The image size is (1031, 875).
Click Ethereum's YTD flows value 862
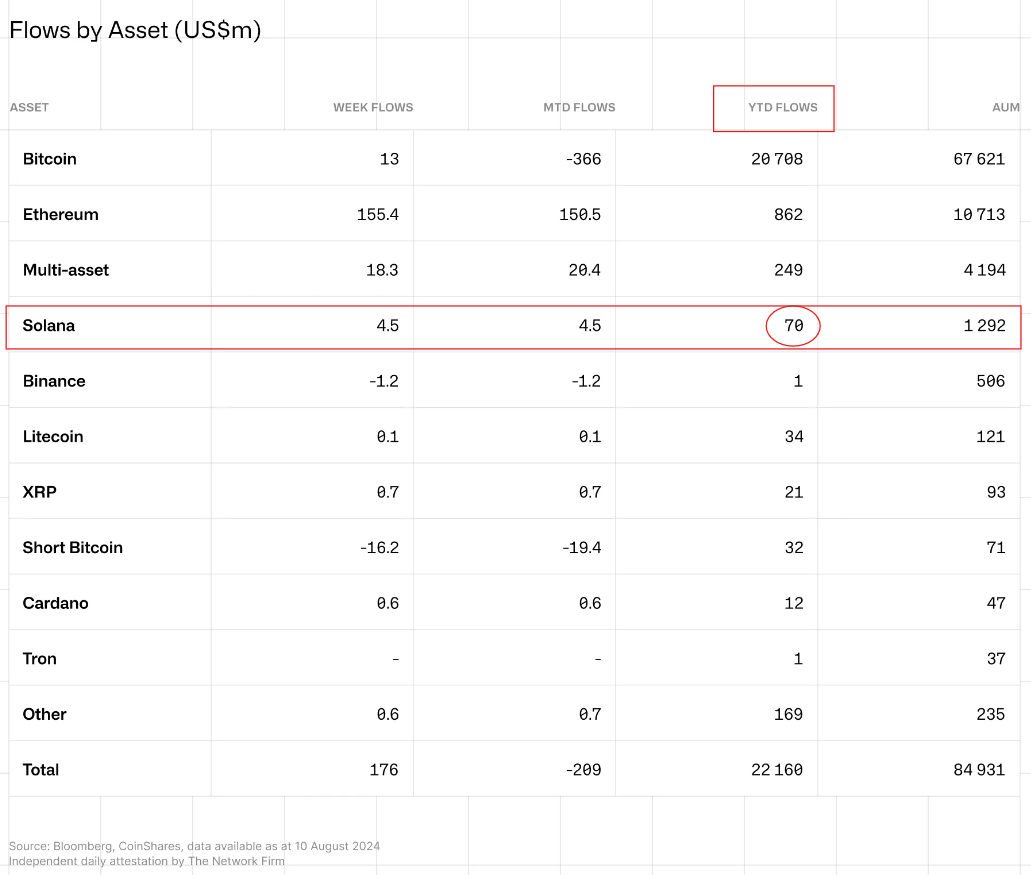pyautogui.click(x=788, y=214)
